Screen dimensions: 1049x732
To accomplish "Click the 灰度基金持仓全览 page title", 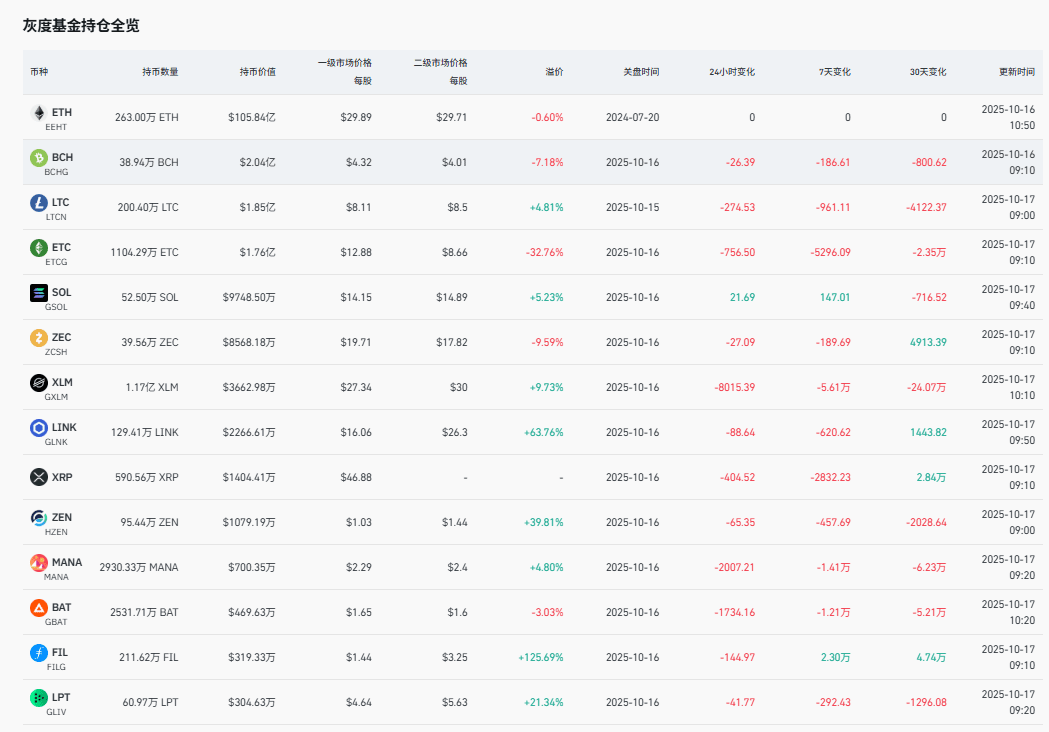I will (81, 25).
